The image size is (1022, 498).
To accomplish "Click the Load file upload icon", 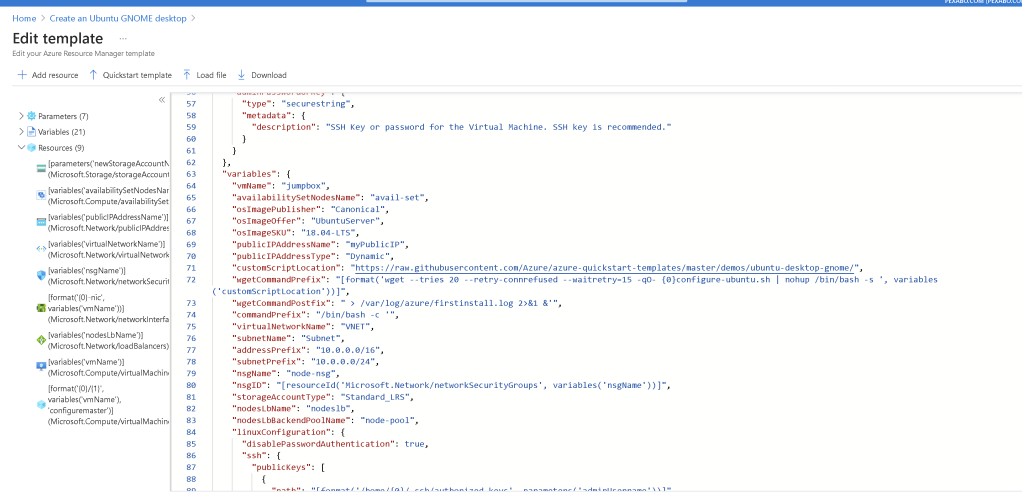I will click(x=187, y=75).
